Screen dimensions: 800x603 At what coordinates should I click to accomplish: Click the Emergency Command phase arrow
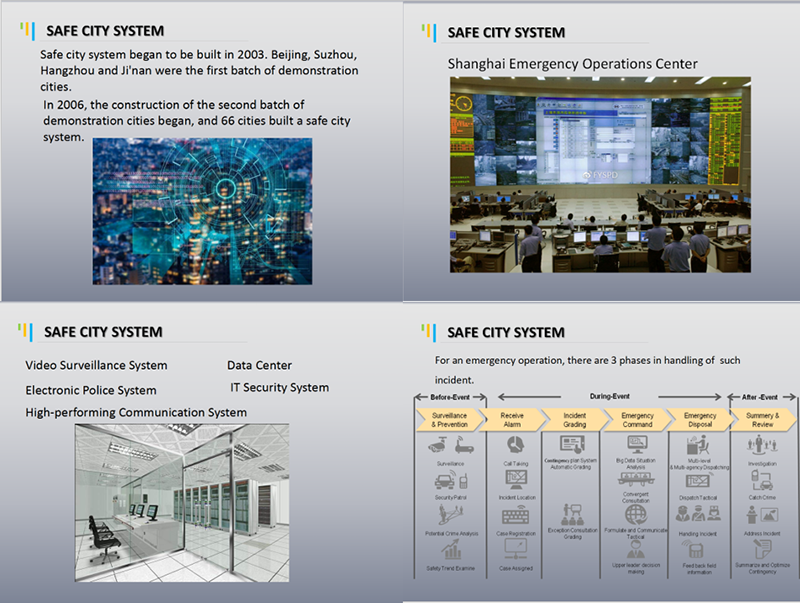coord(637,420)
